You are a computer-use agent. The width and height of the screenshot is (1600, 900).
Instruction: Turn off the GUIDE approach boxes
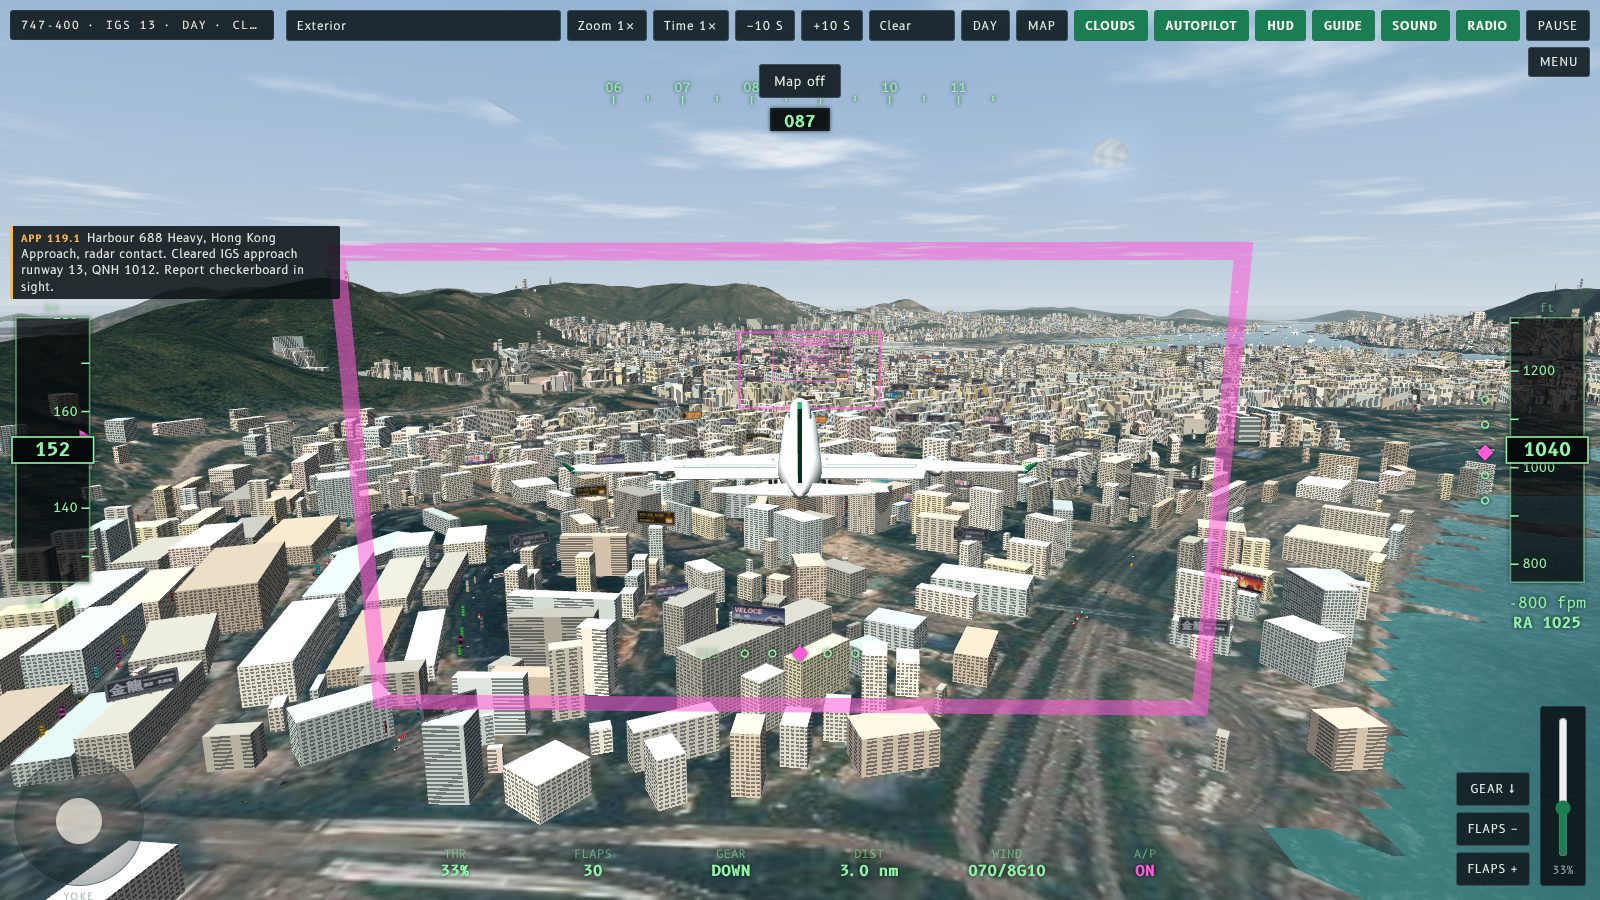(x=1342, y=25)
